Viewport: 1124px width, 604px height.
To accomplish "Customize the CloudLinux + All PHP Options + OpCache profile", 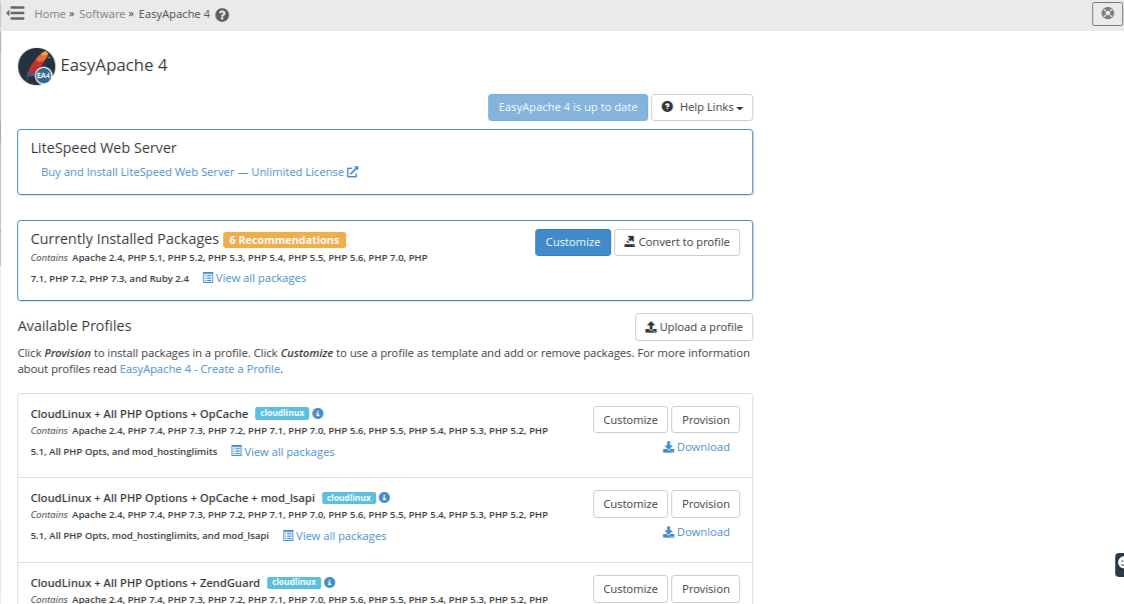I will (x=630, y=420).
